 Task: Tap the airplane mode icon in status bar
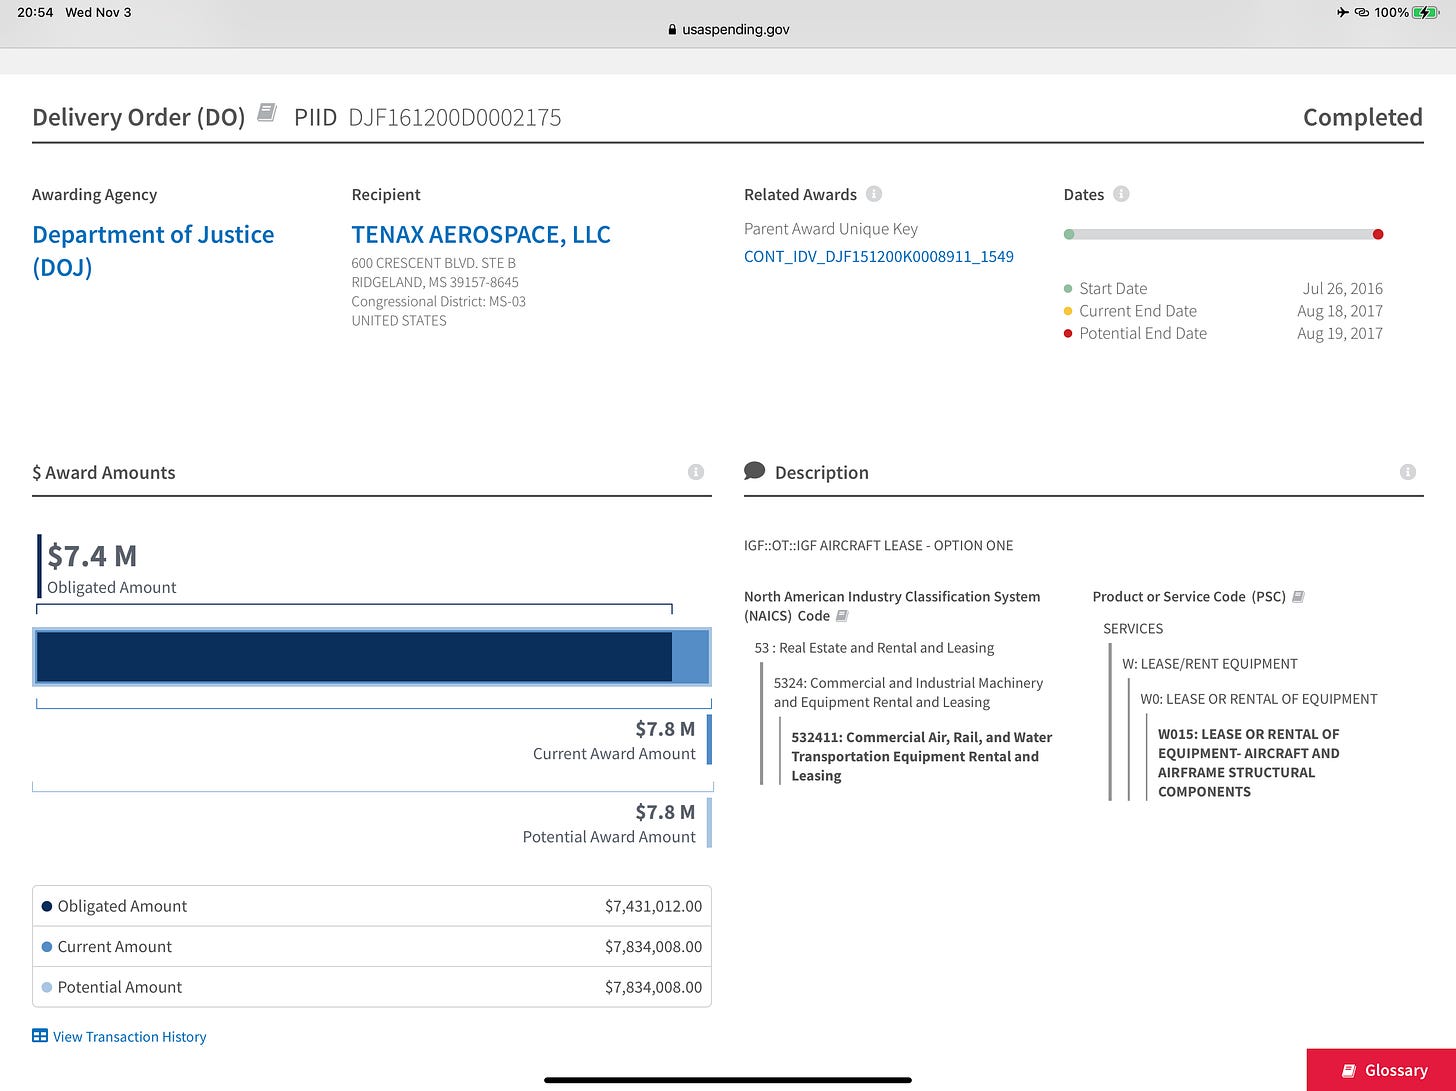pos(1342,12)
